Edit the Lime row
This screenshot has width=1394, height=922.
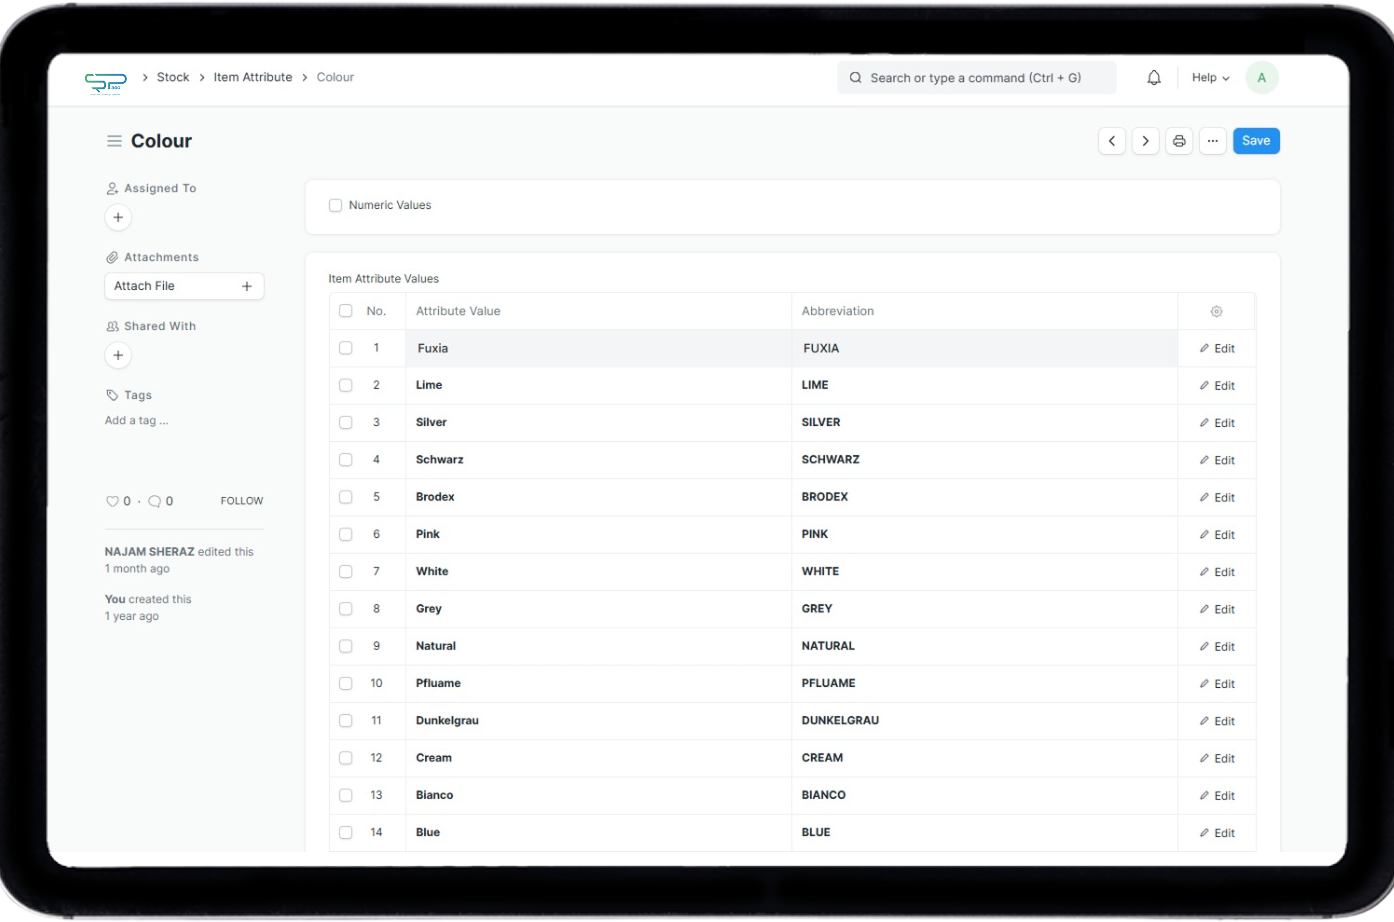(x=1217, y=386)
